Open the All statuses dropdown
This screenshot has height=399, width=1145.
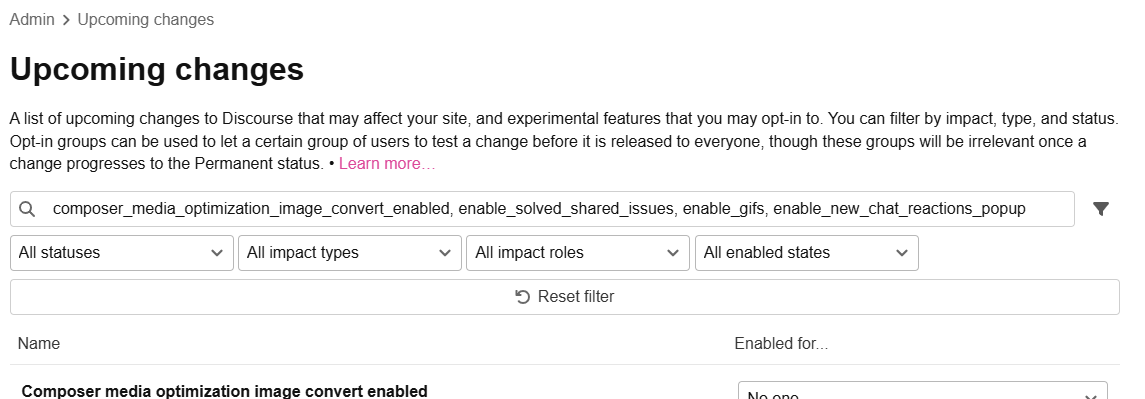122,253
